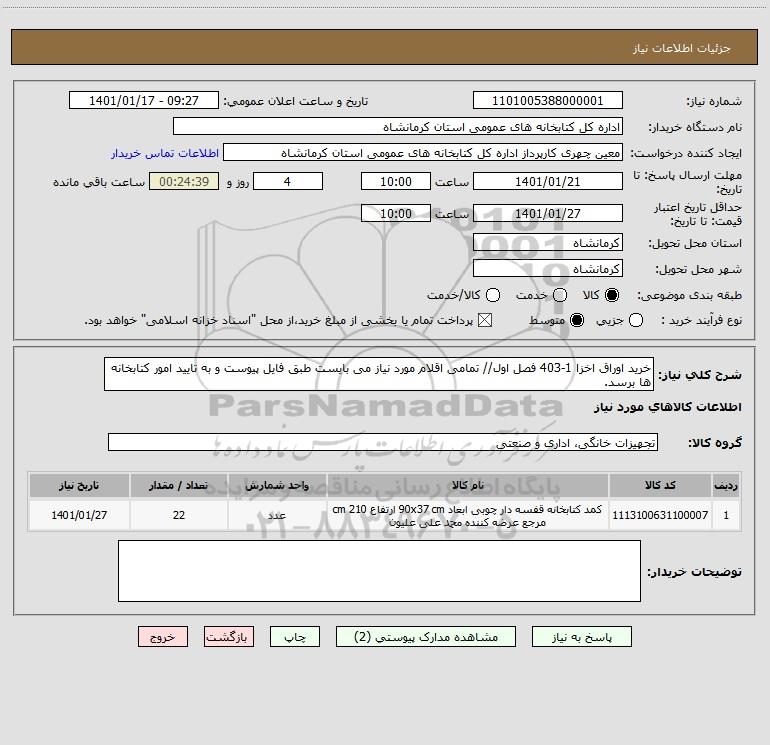Select the کالا/خدمت radio button
The height and width of the screenshot is (745, 770).
(493, 295)
